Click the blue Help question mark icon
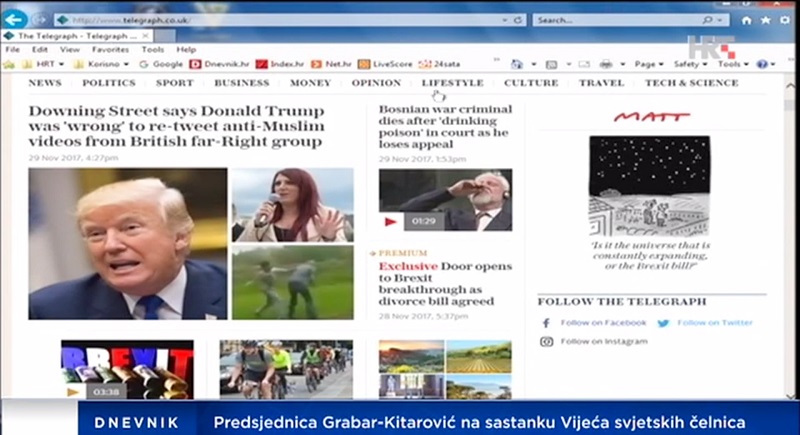The image size is (800, 435). (762, 64)
